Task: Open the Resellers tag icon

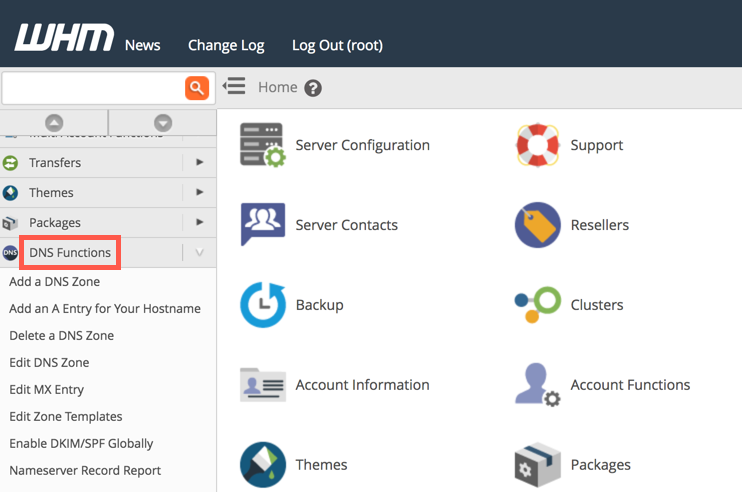Action: (537, 225)
